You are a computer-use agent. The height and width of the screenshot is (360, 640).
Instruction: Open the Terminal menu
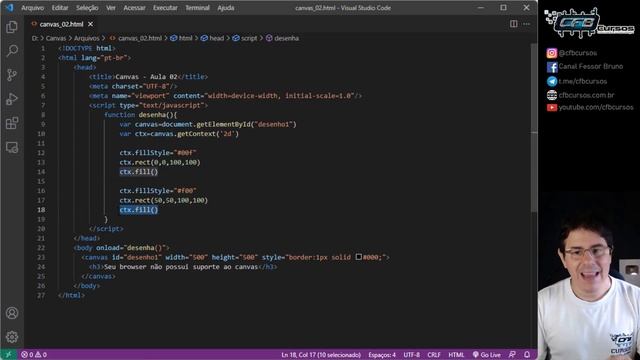coord(197,8)
